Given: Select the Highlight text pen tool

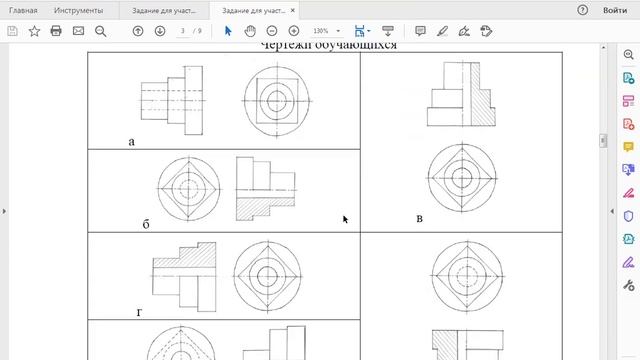Looking at the screenshot, I should click(x=442, y=31).
